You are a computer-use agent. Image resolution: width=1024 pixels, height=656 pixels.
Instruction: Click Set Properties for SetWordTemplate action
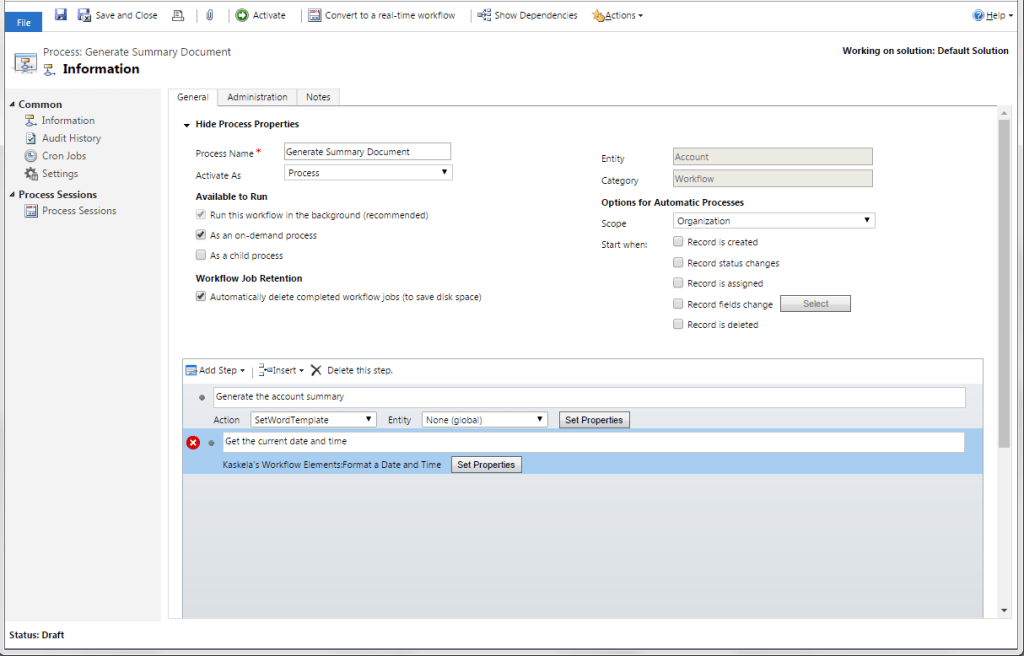pos(594,419)
